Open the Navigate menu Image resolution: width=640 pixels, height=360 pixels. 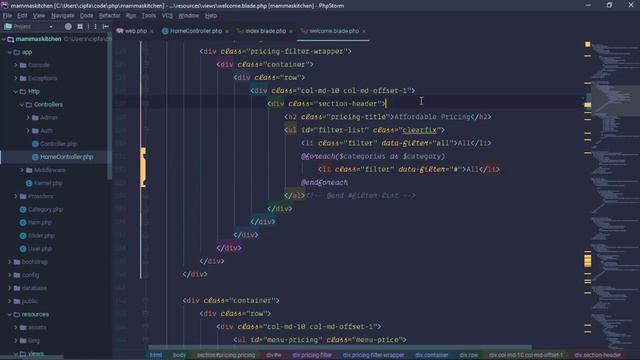63,16
